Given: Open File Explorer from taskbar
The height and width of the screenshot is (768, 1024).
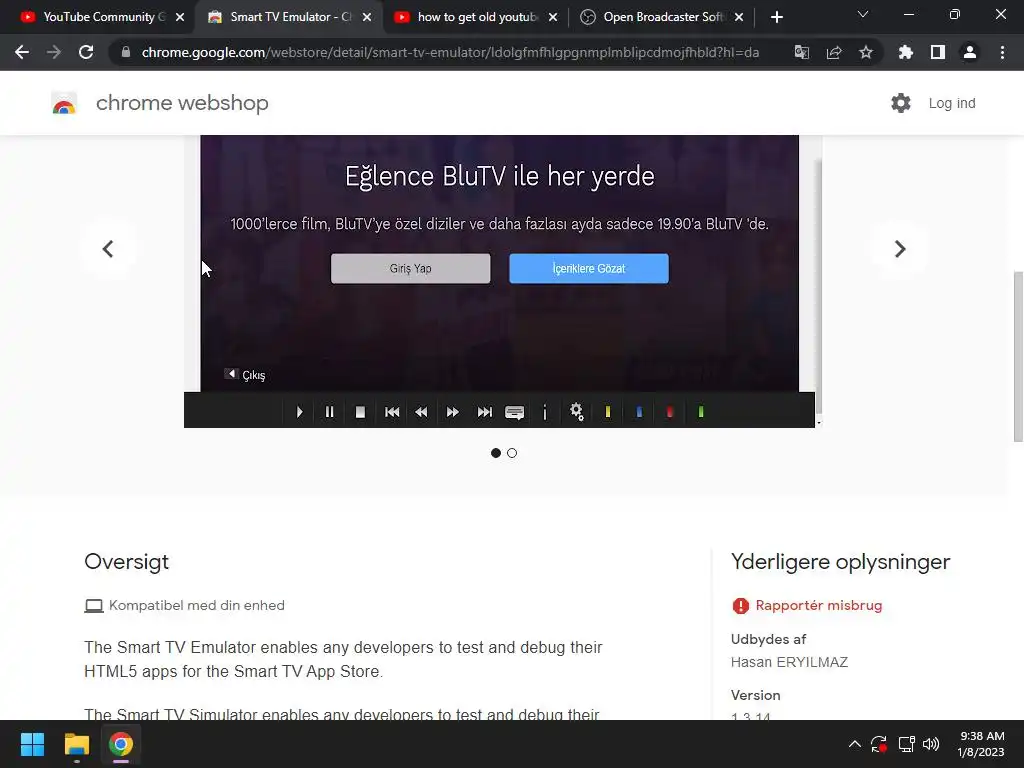Looking at the screenshot, I should 76,744.
